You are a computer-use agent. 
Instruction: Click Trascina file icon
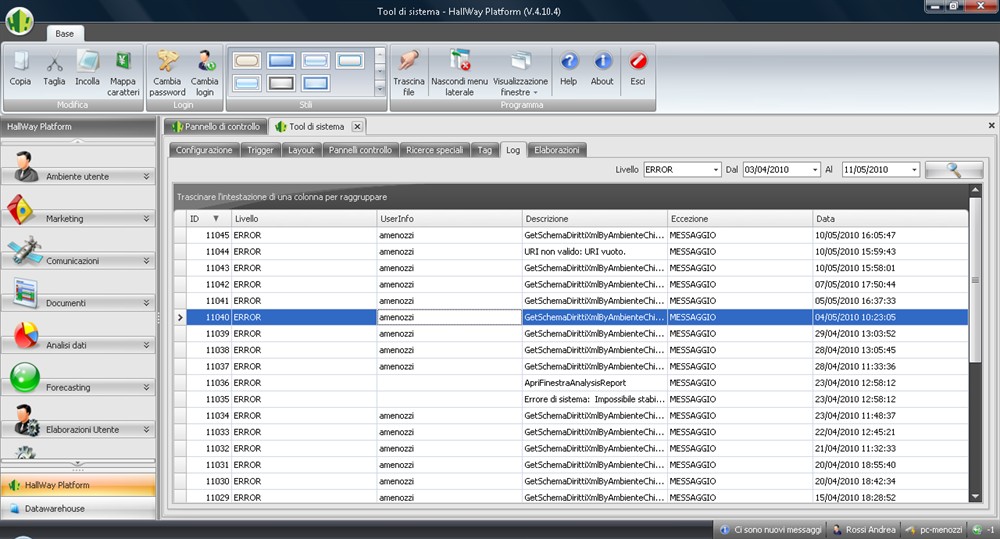409,61
